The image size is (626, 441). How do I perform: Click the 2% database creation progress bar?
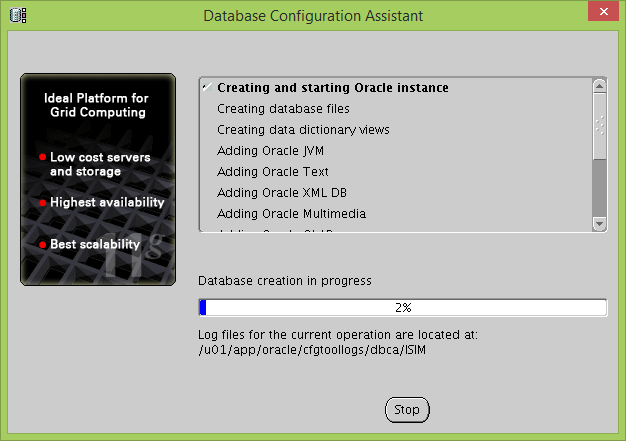[x=402, y=307]
